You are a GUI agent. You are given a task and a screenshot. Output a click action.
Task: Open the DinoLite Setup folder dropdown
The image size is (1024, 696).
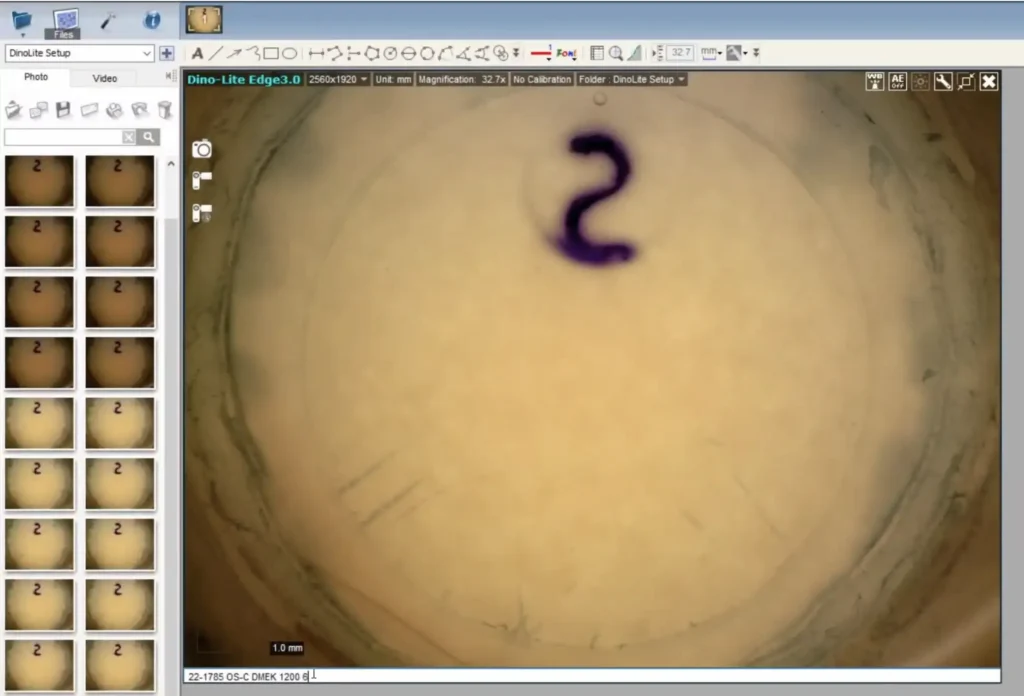click(x=79, y=53)
